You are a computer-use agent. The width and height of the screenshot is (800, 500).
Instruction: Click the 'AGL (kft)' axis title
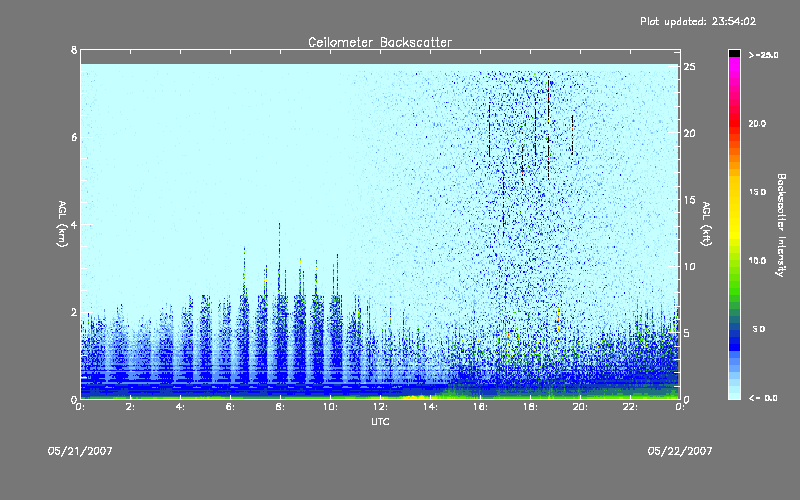706,224
